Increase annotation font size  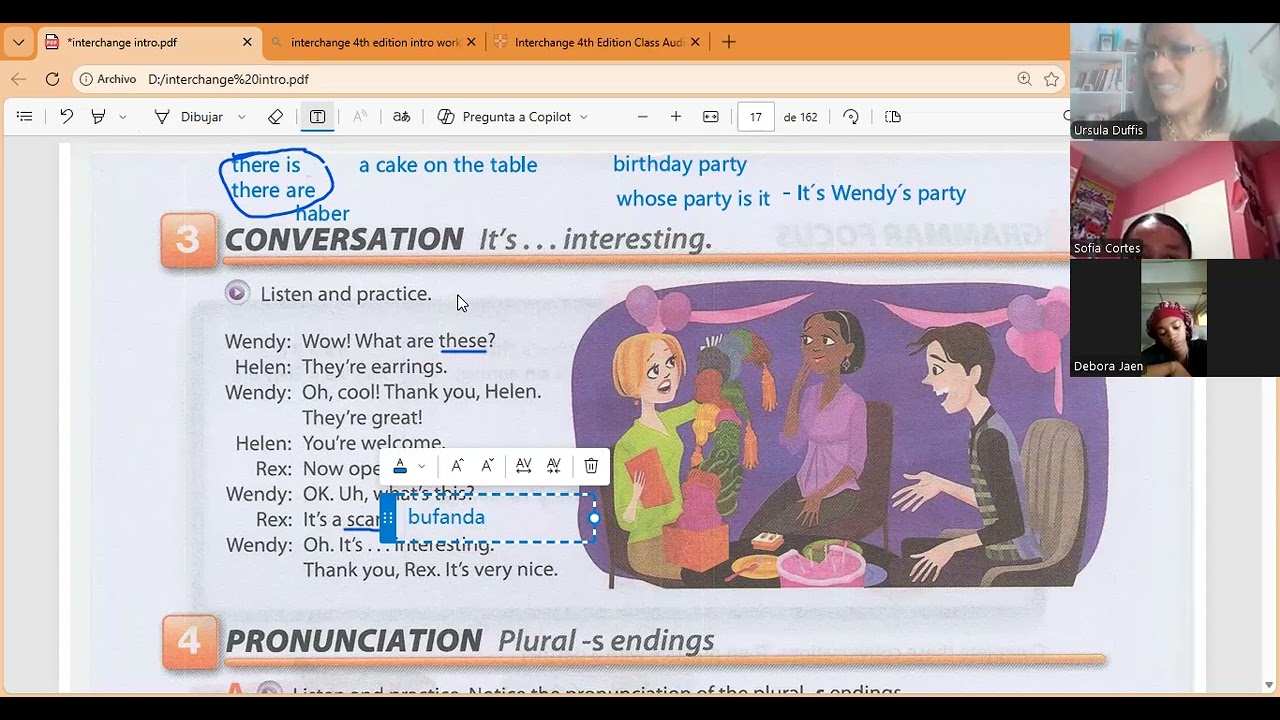point(457,466)
